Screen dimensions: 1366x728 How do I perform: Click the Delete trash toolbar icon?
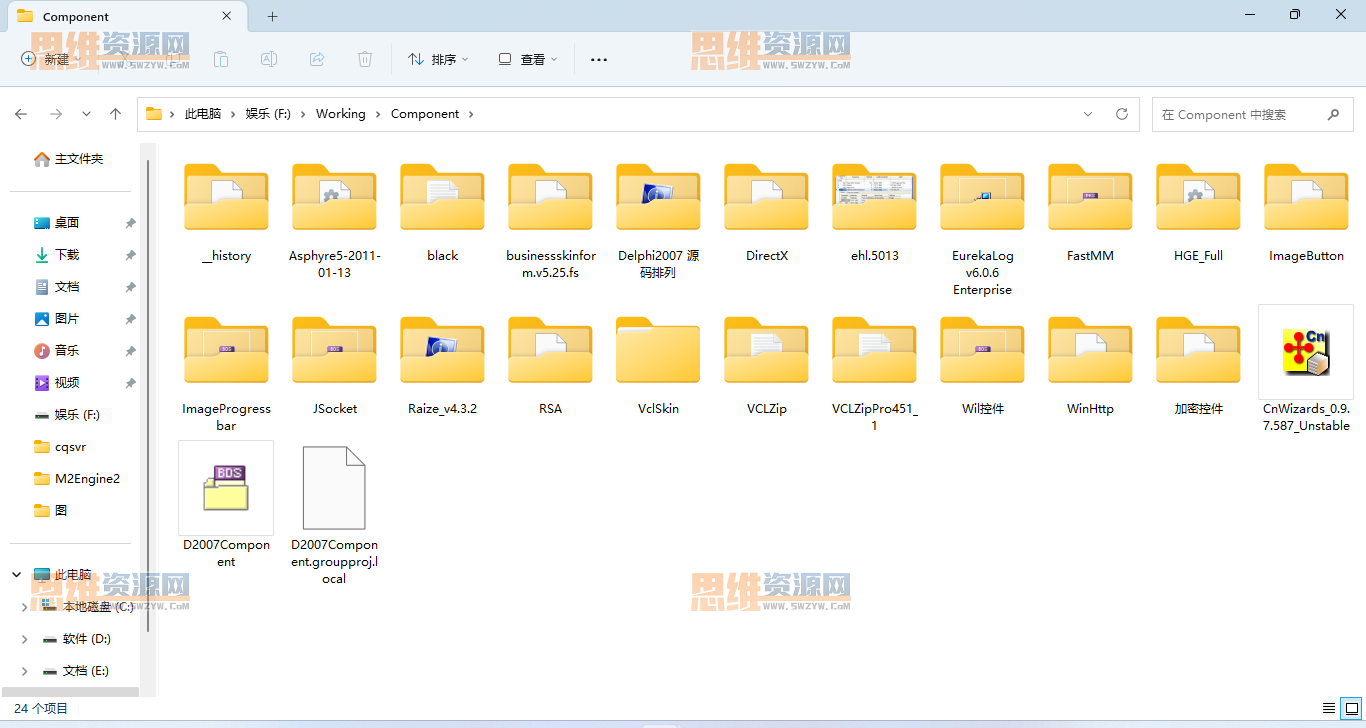365,59
